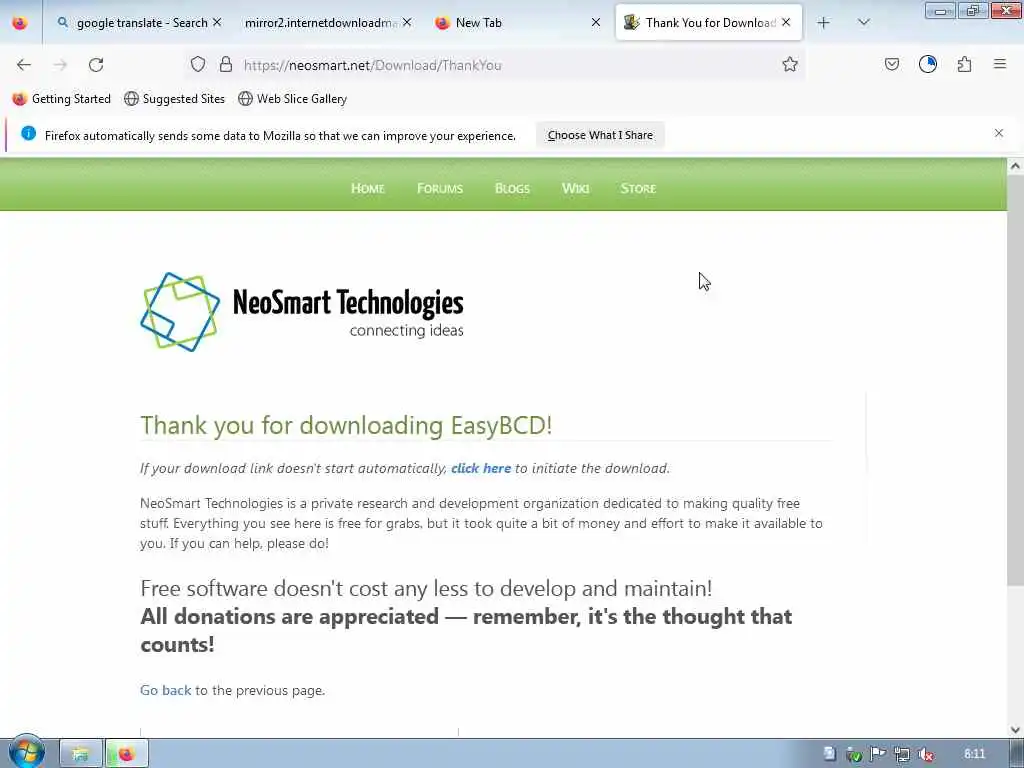The width and height of the screenshot is (1024, 768).
Task: Open Blogs in site navigation
Action: click(x=513, y=189)
